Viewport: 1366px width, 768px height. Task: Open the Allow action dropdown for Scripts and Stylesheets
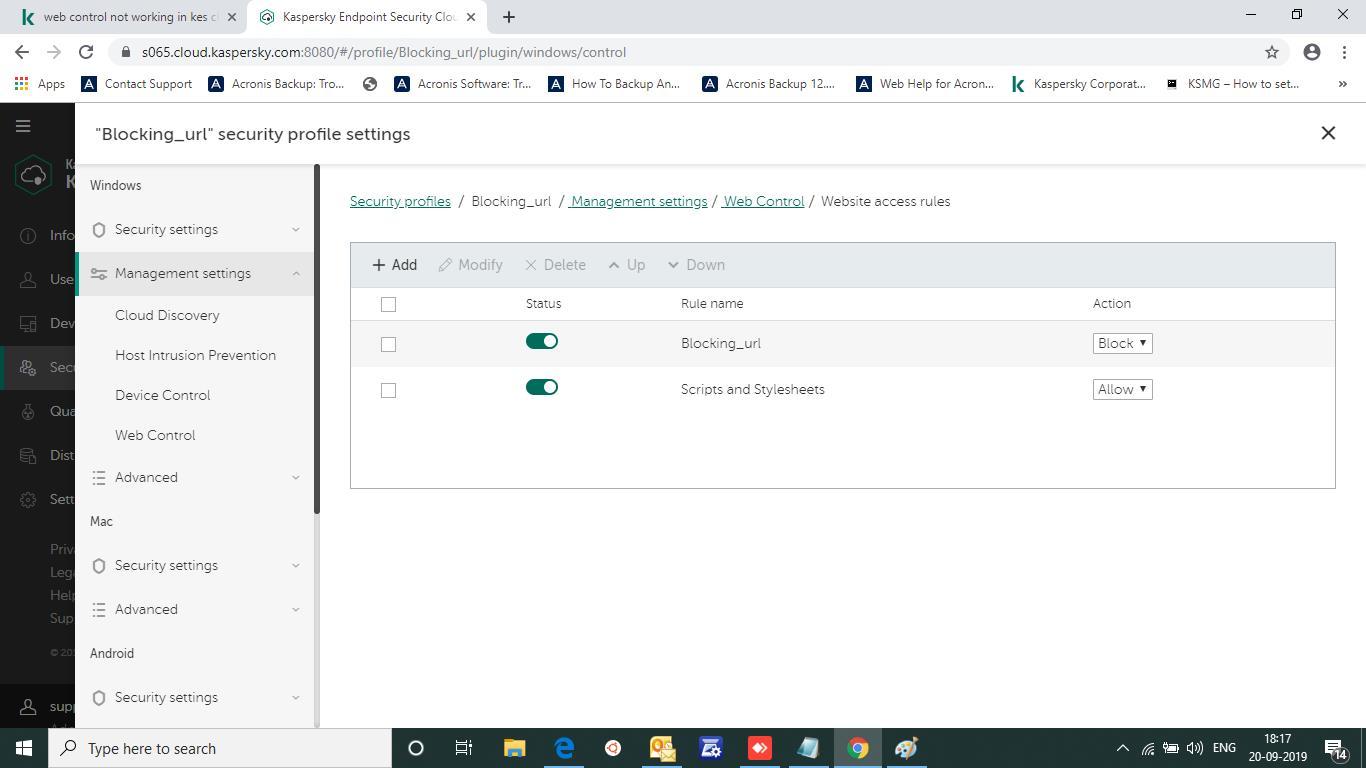[x=1122, y=389]
